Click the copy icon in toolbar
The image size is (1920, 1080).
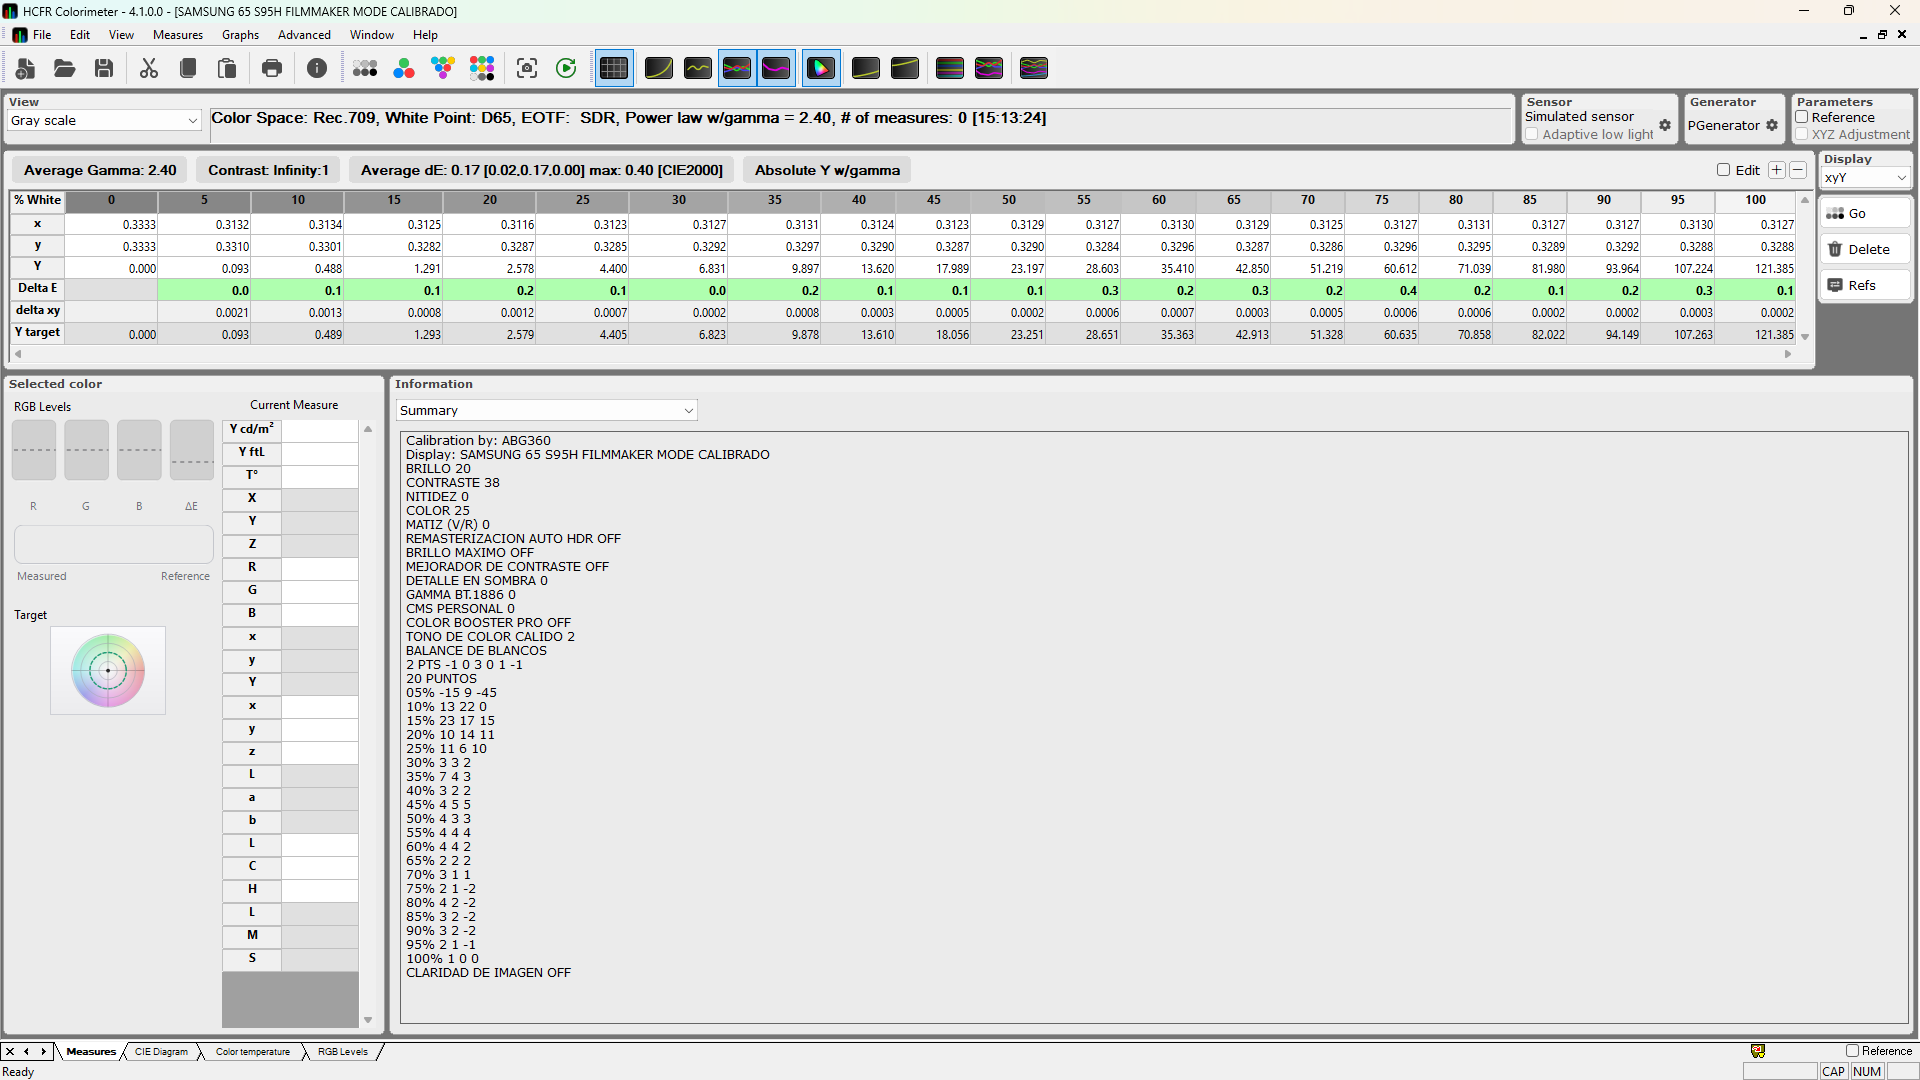(x=188, y=68)
